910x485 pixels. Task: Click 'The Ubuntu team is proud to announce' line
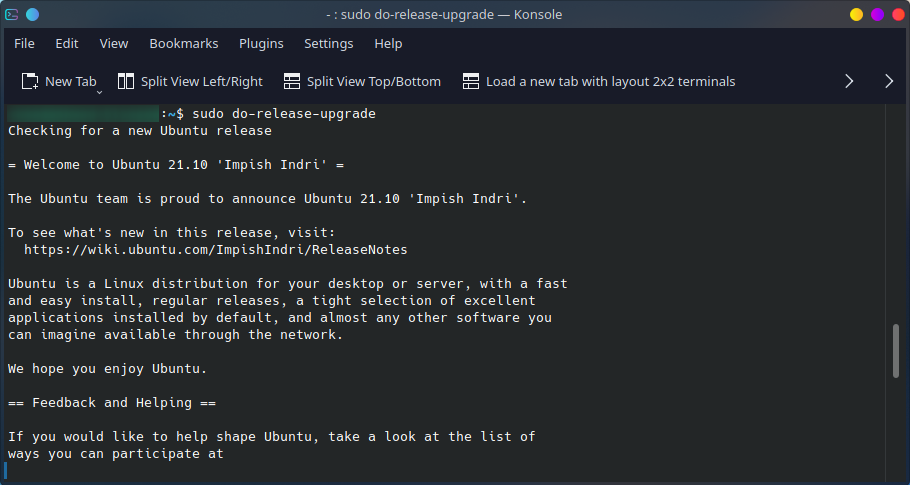(268, 199)
